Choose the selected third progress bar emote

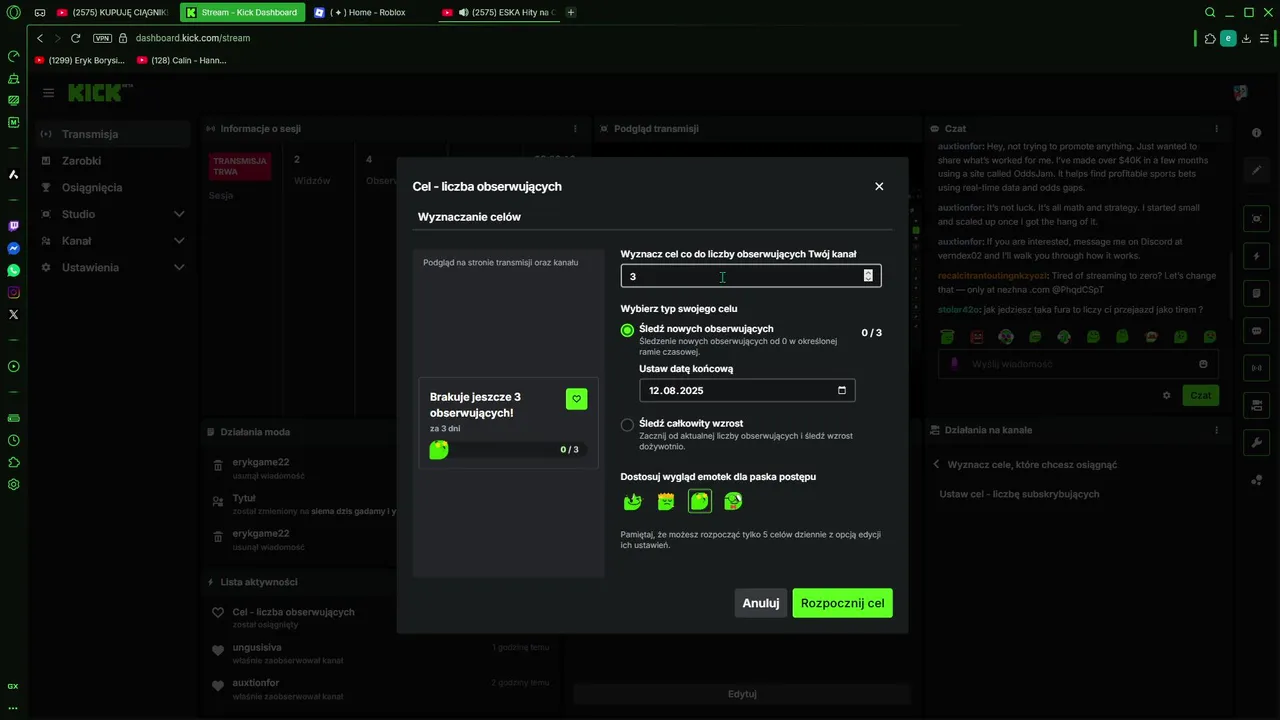[700, 501]
